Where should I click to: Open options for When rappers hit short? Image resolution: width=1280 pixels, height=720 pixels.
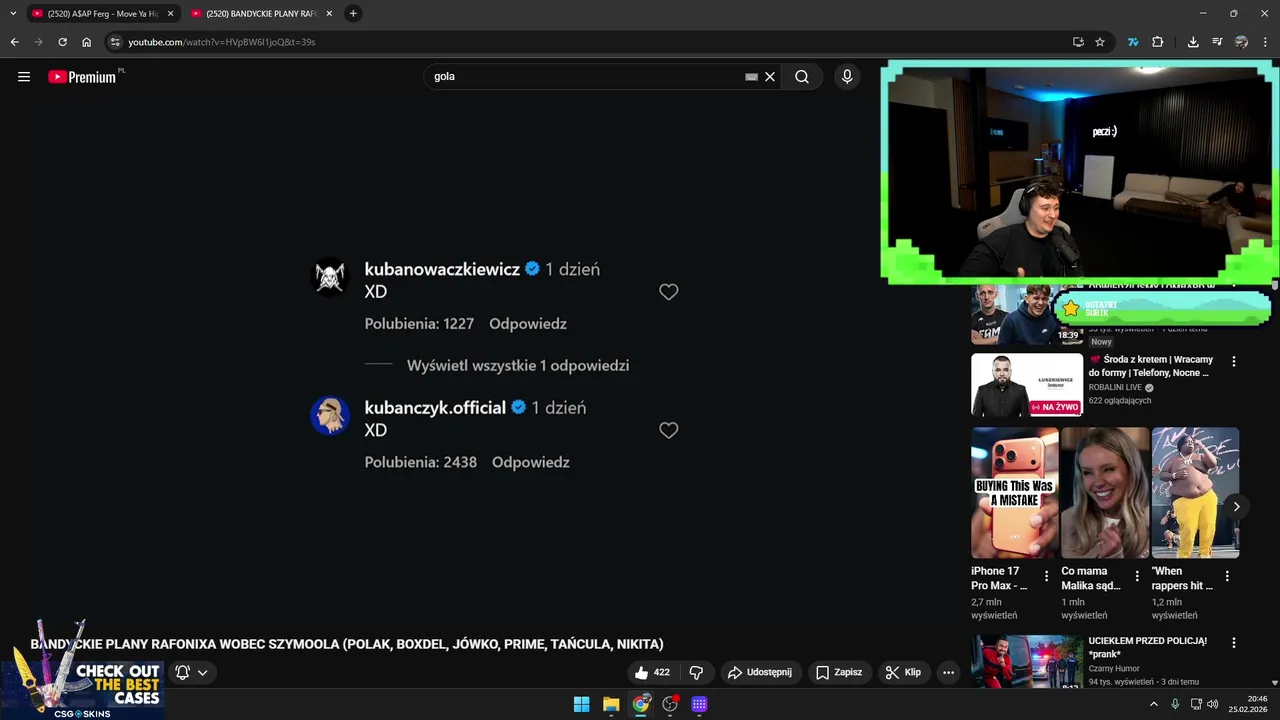click(1227, 576)
